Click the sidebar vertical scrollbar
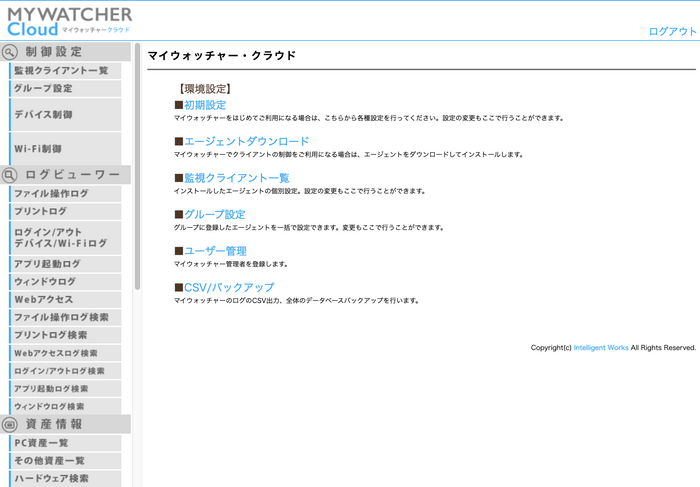Image resolution: width=700 pixels, height=487 pixels. 137,160
